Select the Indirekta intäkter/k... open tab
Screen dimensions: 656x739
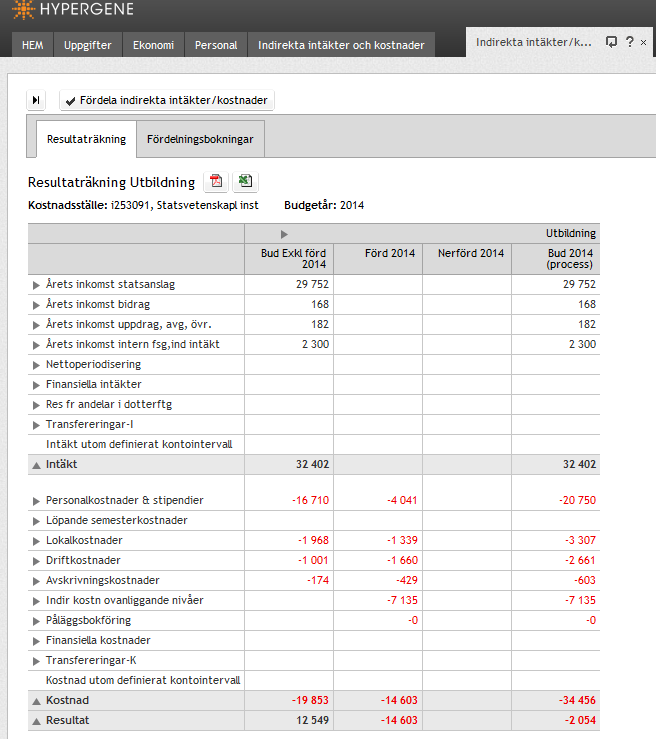coord(533,42)
